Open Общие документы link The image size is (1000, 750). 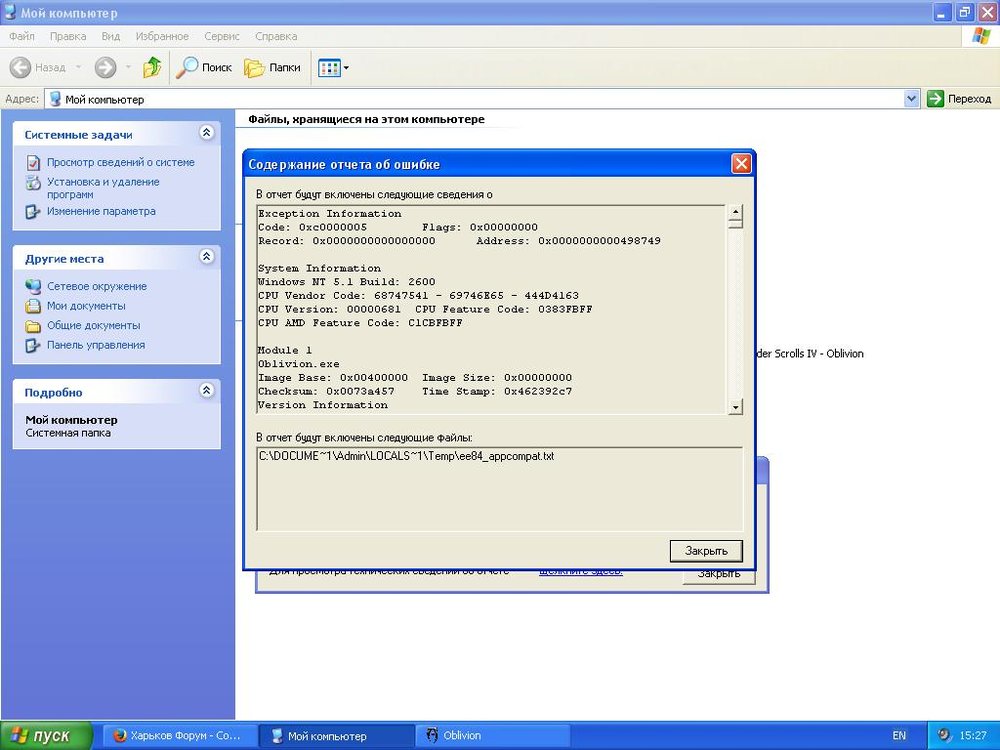click(x=94, y=325)
